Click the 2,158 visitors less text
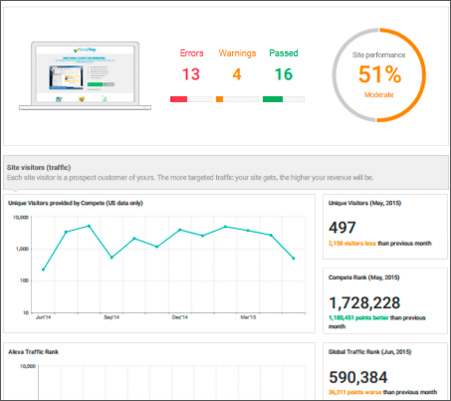Viewport: 451px width, 401px height. (352, 243)
